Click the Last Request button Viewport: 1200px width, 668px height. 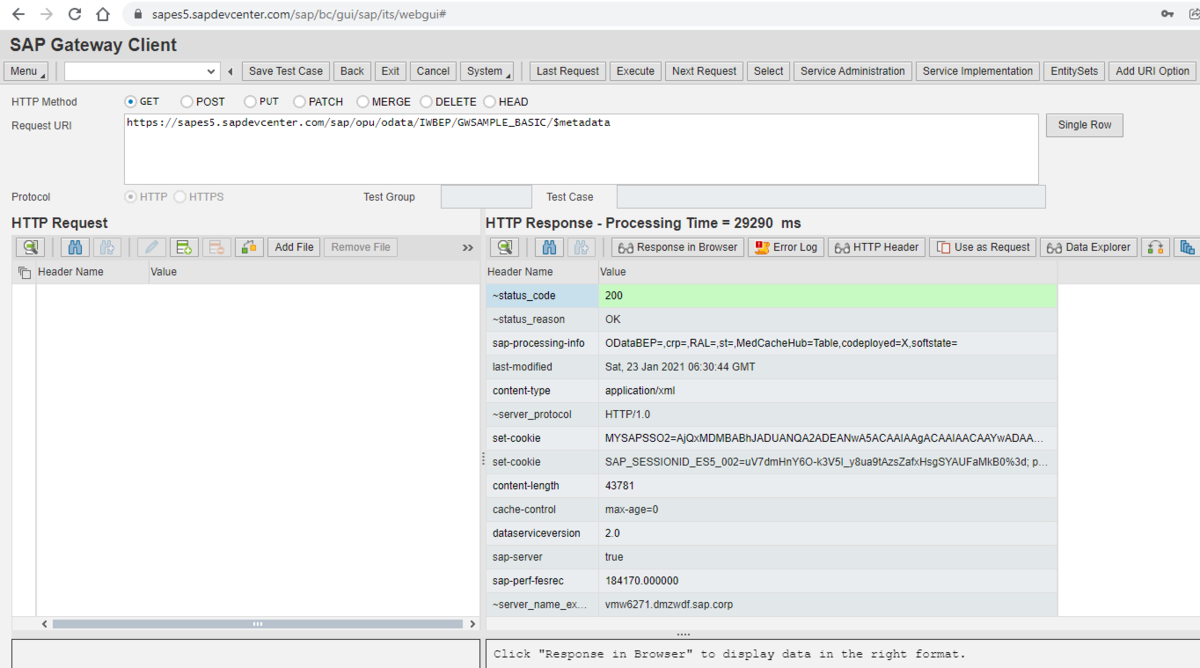[x=568, y=71]
